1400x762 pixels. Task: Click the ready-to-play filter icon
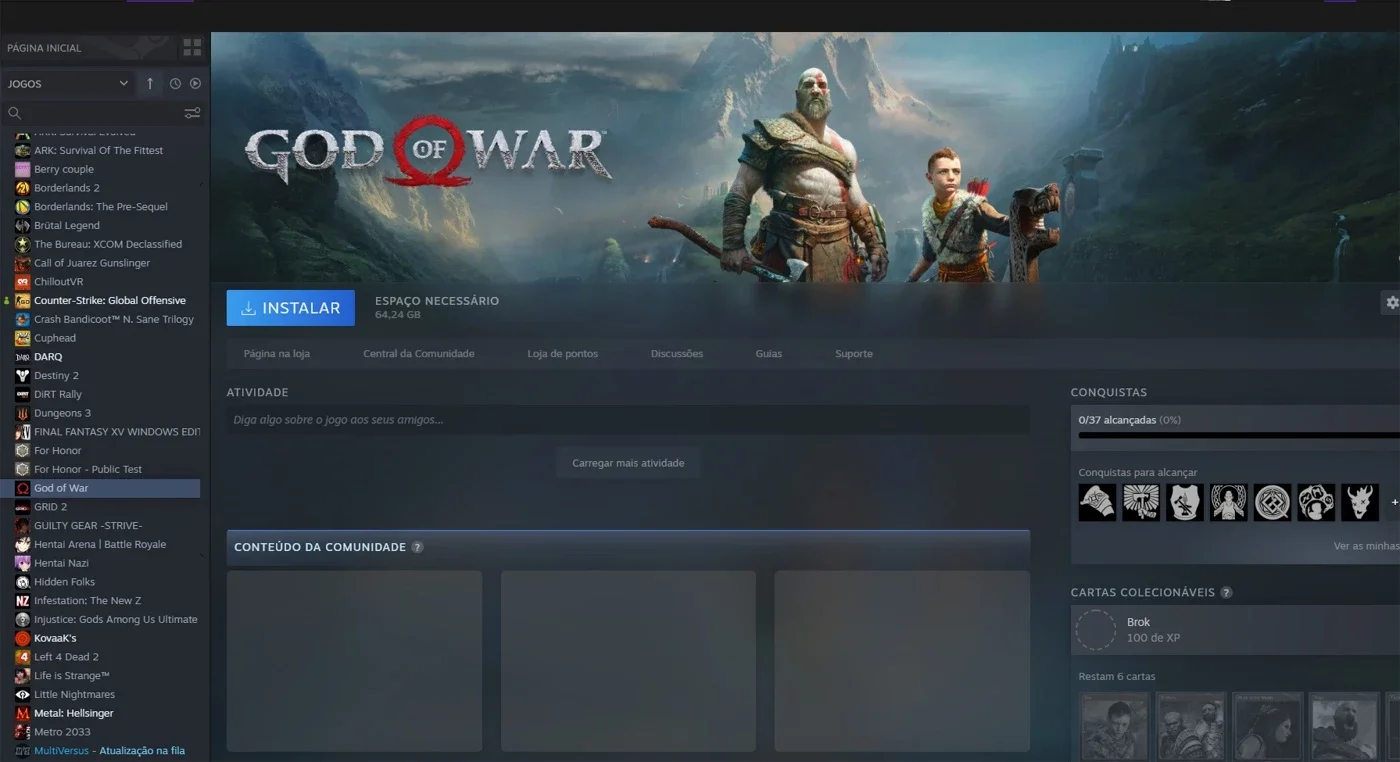tap(195, 84)
